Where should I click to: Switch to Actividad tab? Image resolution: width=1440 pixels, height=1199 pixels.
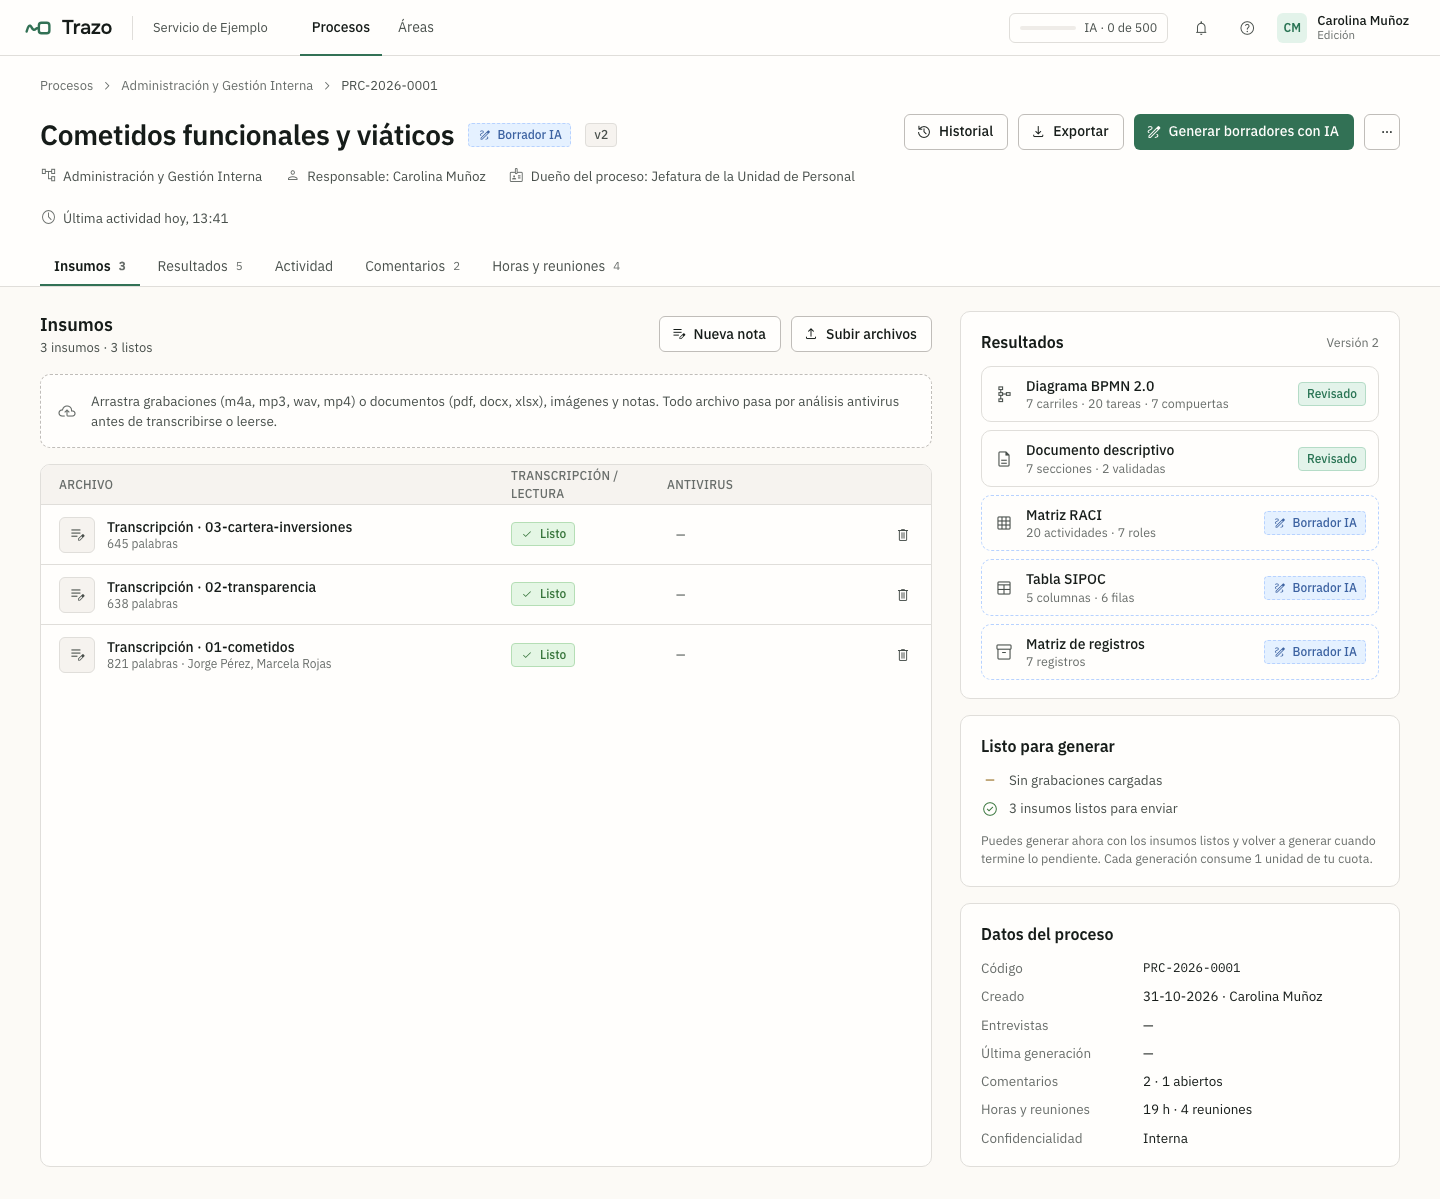(x=304, y=266)
